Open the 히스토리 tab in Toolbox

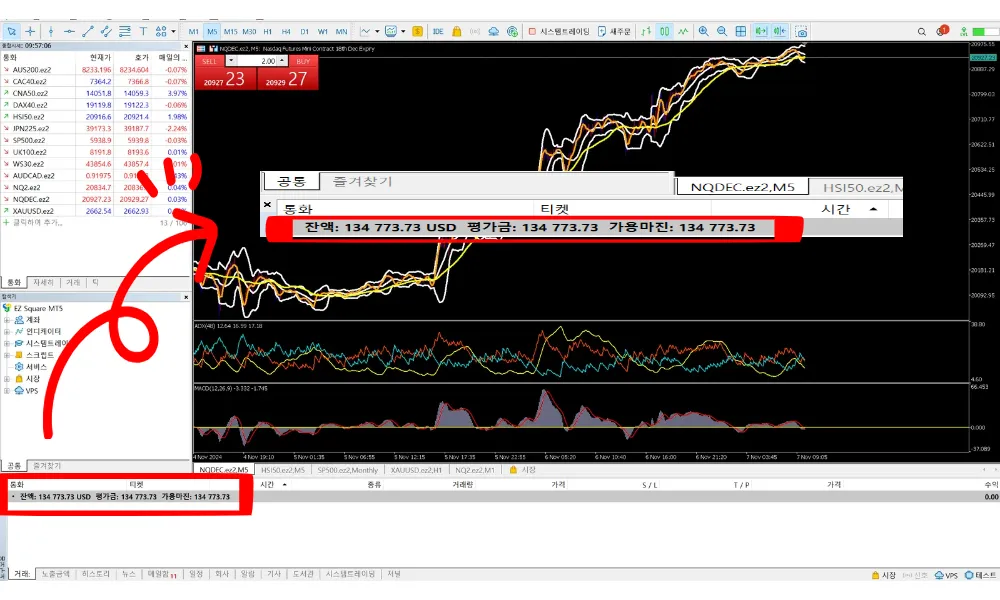96,574
